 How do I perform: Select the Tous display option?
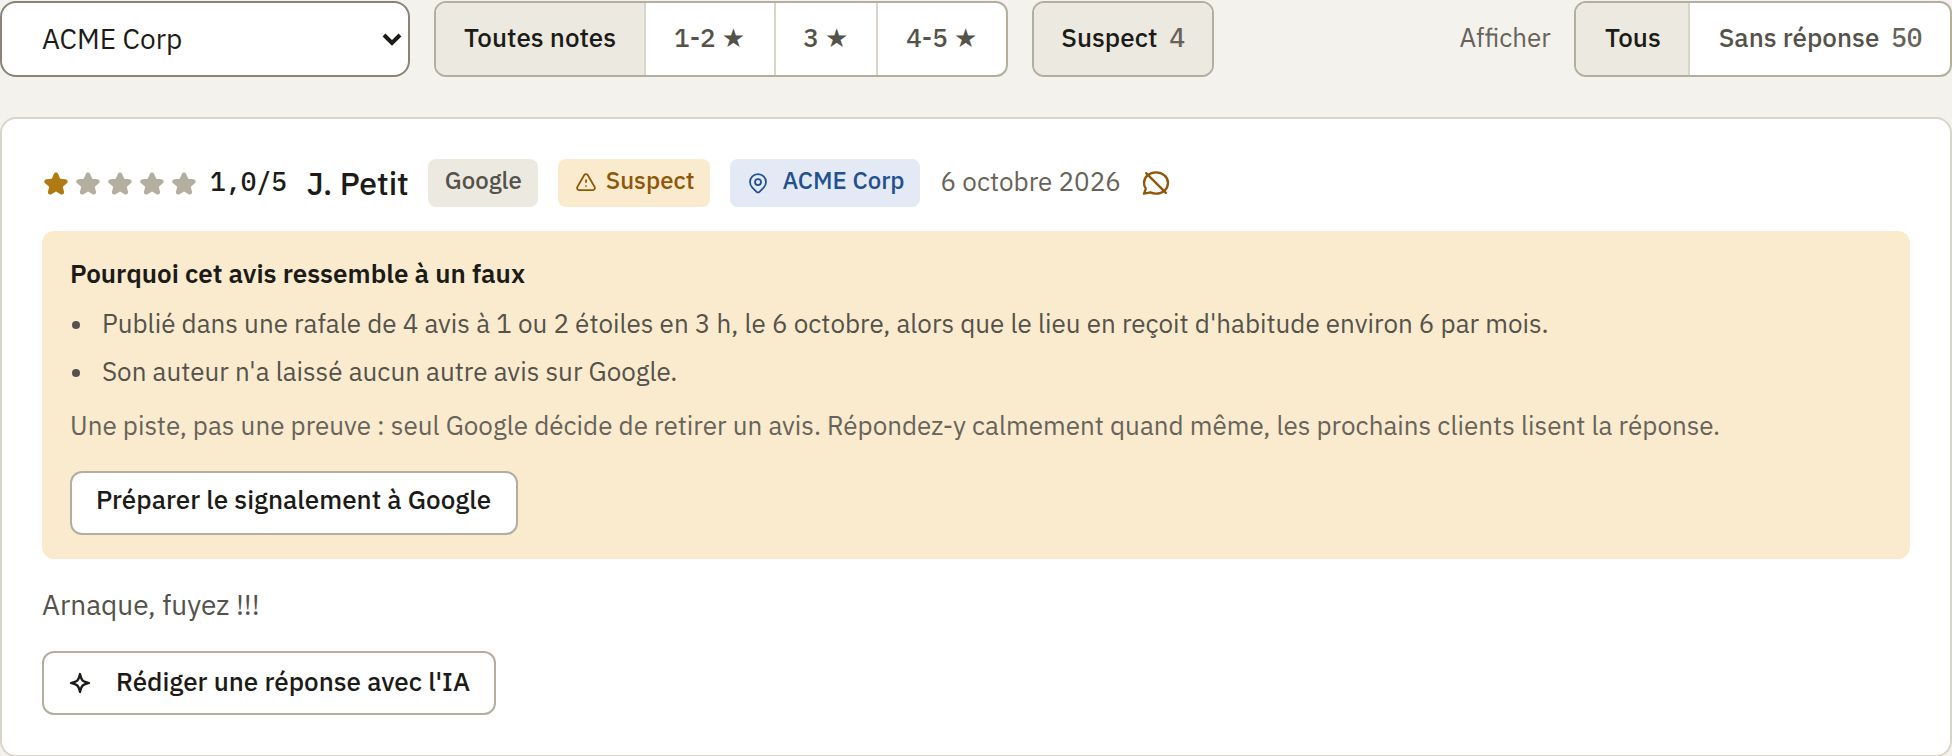tap(1632, 39)
